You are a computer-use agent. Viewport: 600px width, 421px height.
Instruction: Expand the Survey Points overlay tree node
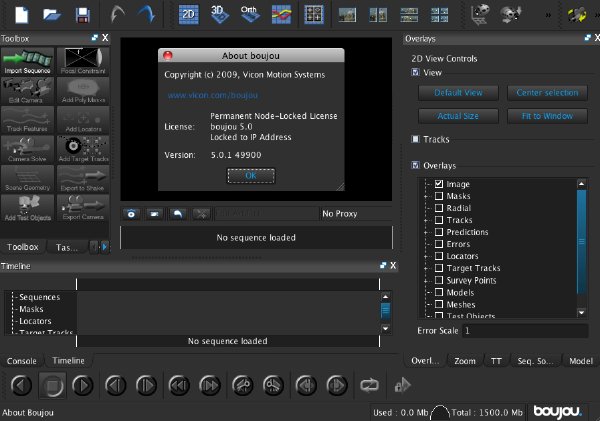point(426,281)
